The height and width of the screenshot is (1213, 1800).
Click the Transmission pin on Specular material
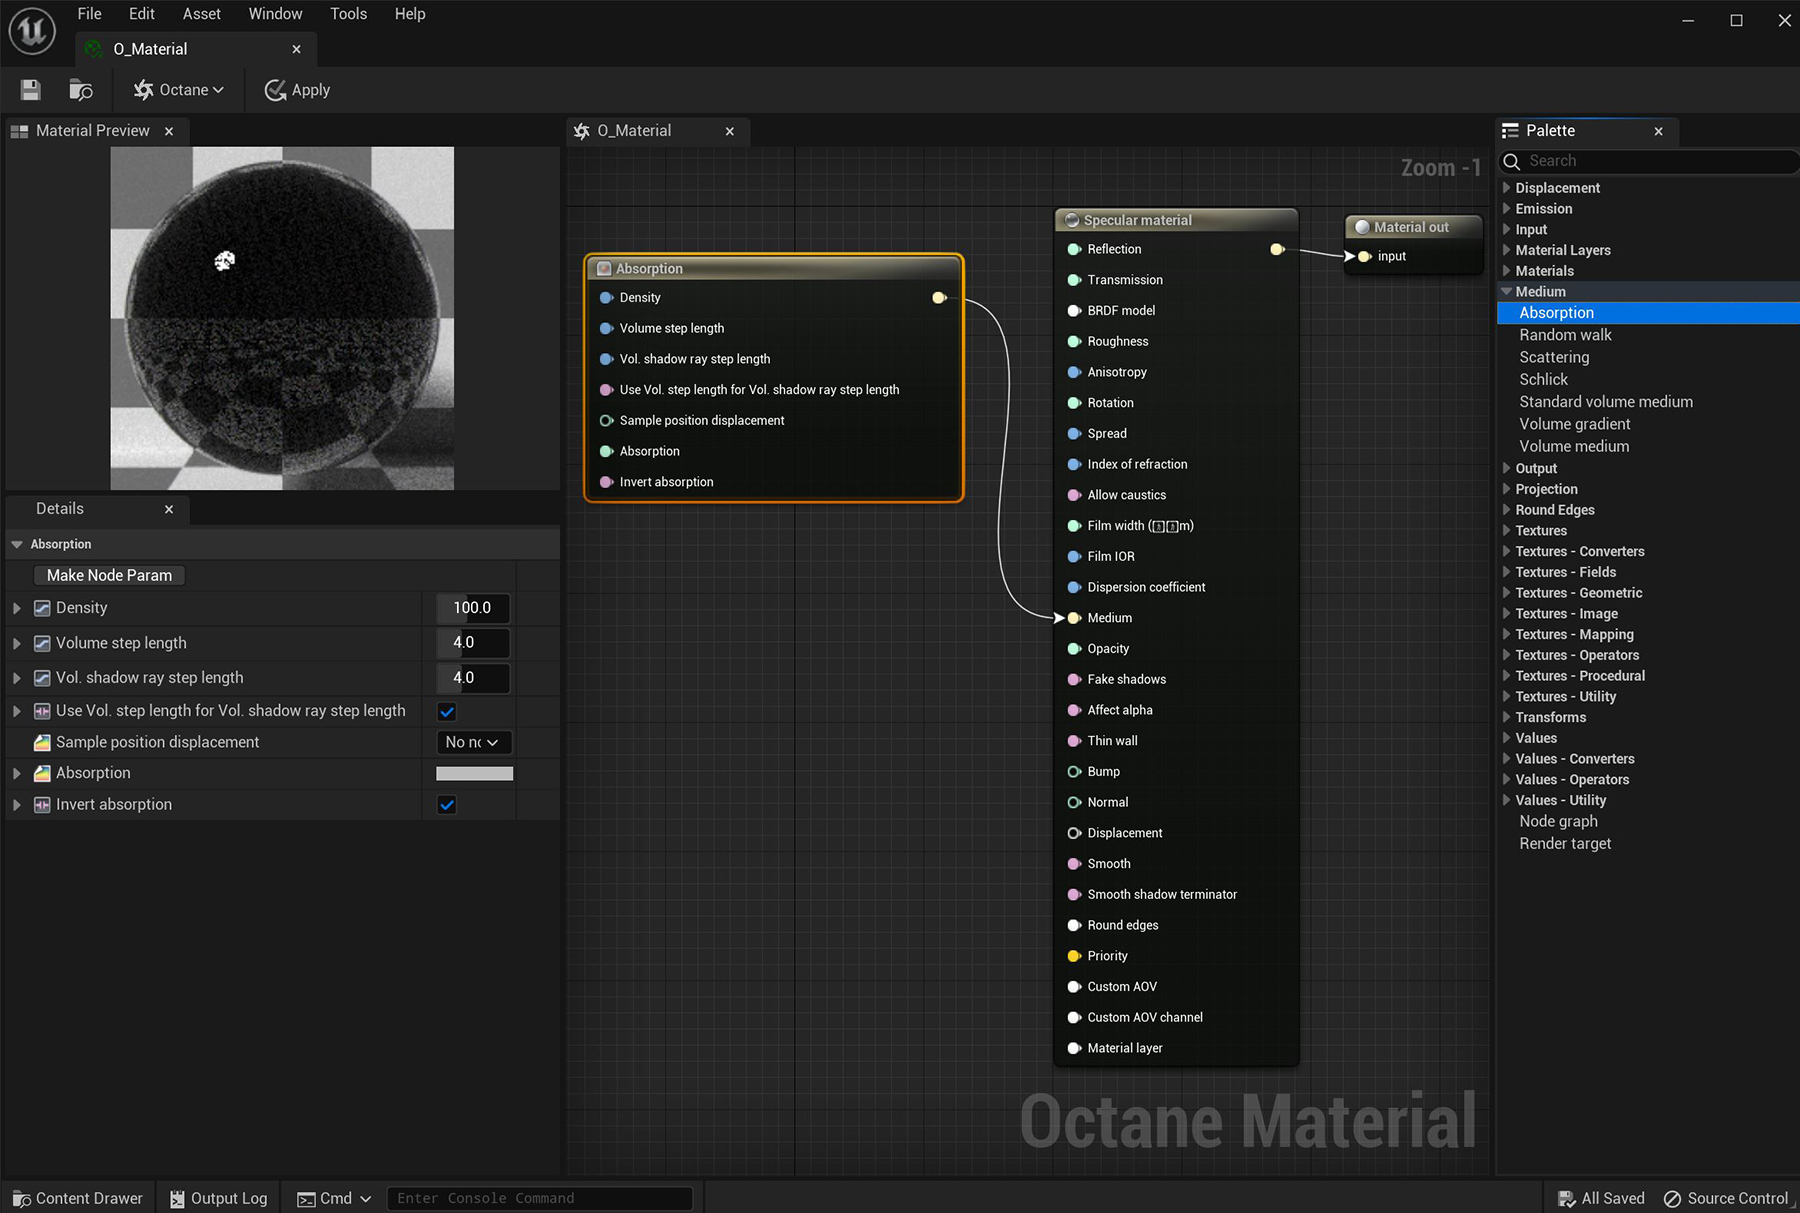(x=1074, y=280)
